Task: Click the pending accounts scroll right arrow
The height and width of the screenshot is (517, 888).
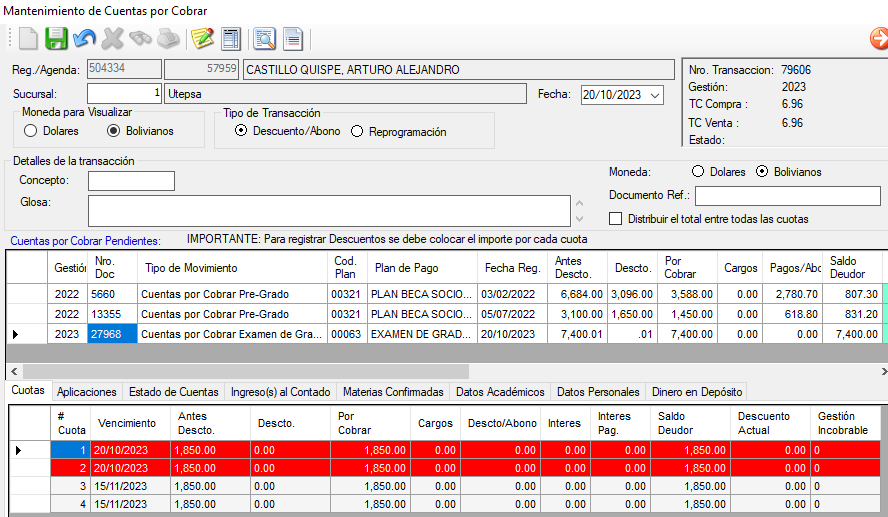Action: coord(884,371)
